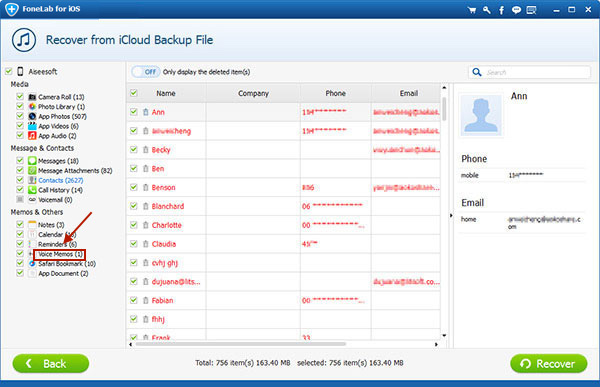Click the trash icon beside Ben
The image size is (600, 387).
pos(145,168)
